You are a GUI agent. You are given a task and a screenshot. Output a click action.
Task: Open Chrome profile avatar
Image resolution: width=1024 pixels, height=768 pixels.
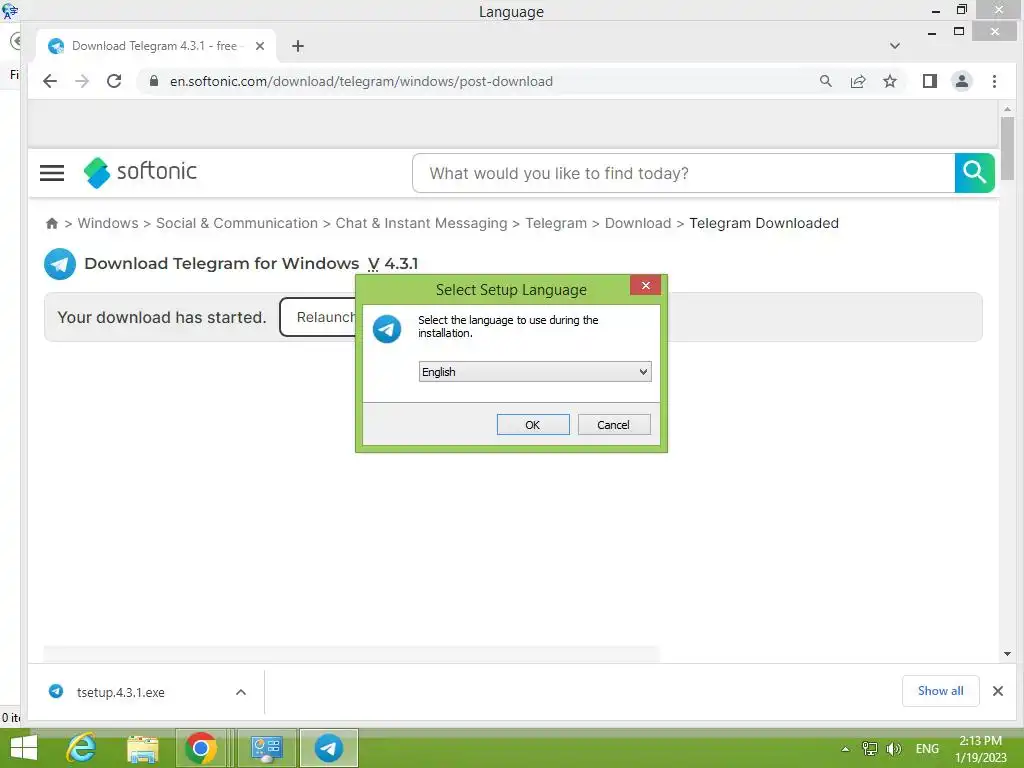[961, 81]
